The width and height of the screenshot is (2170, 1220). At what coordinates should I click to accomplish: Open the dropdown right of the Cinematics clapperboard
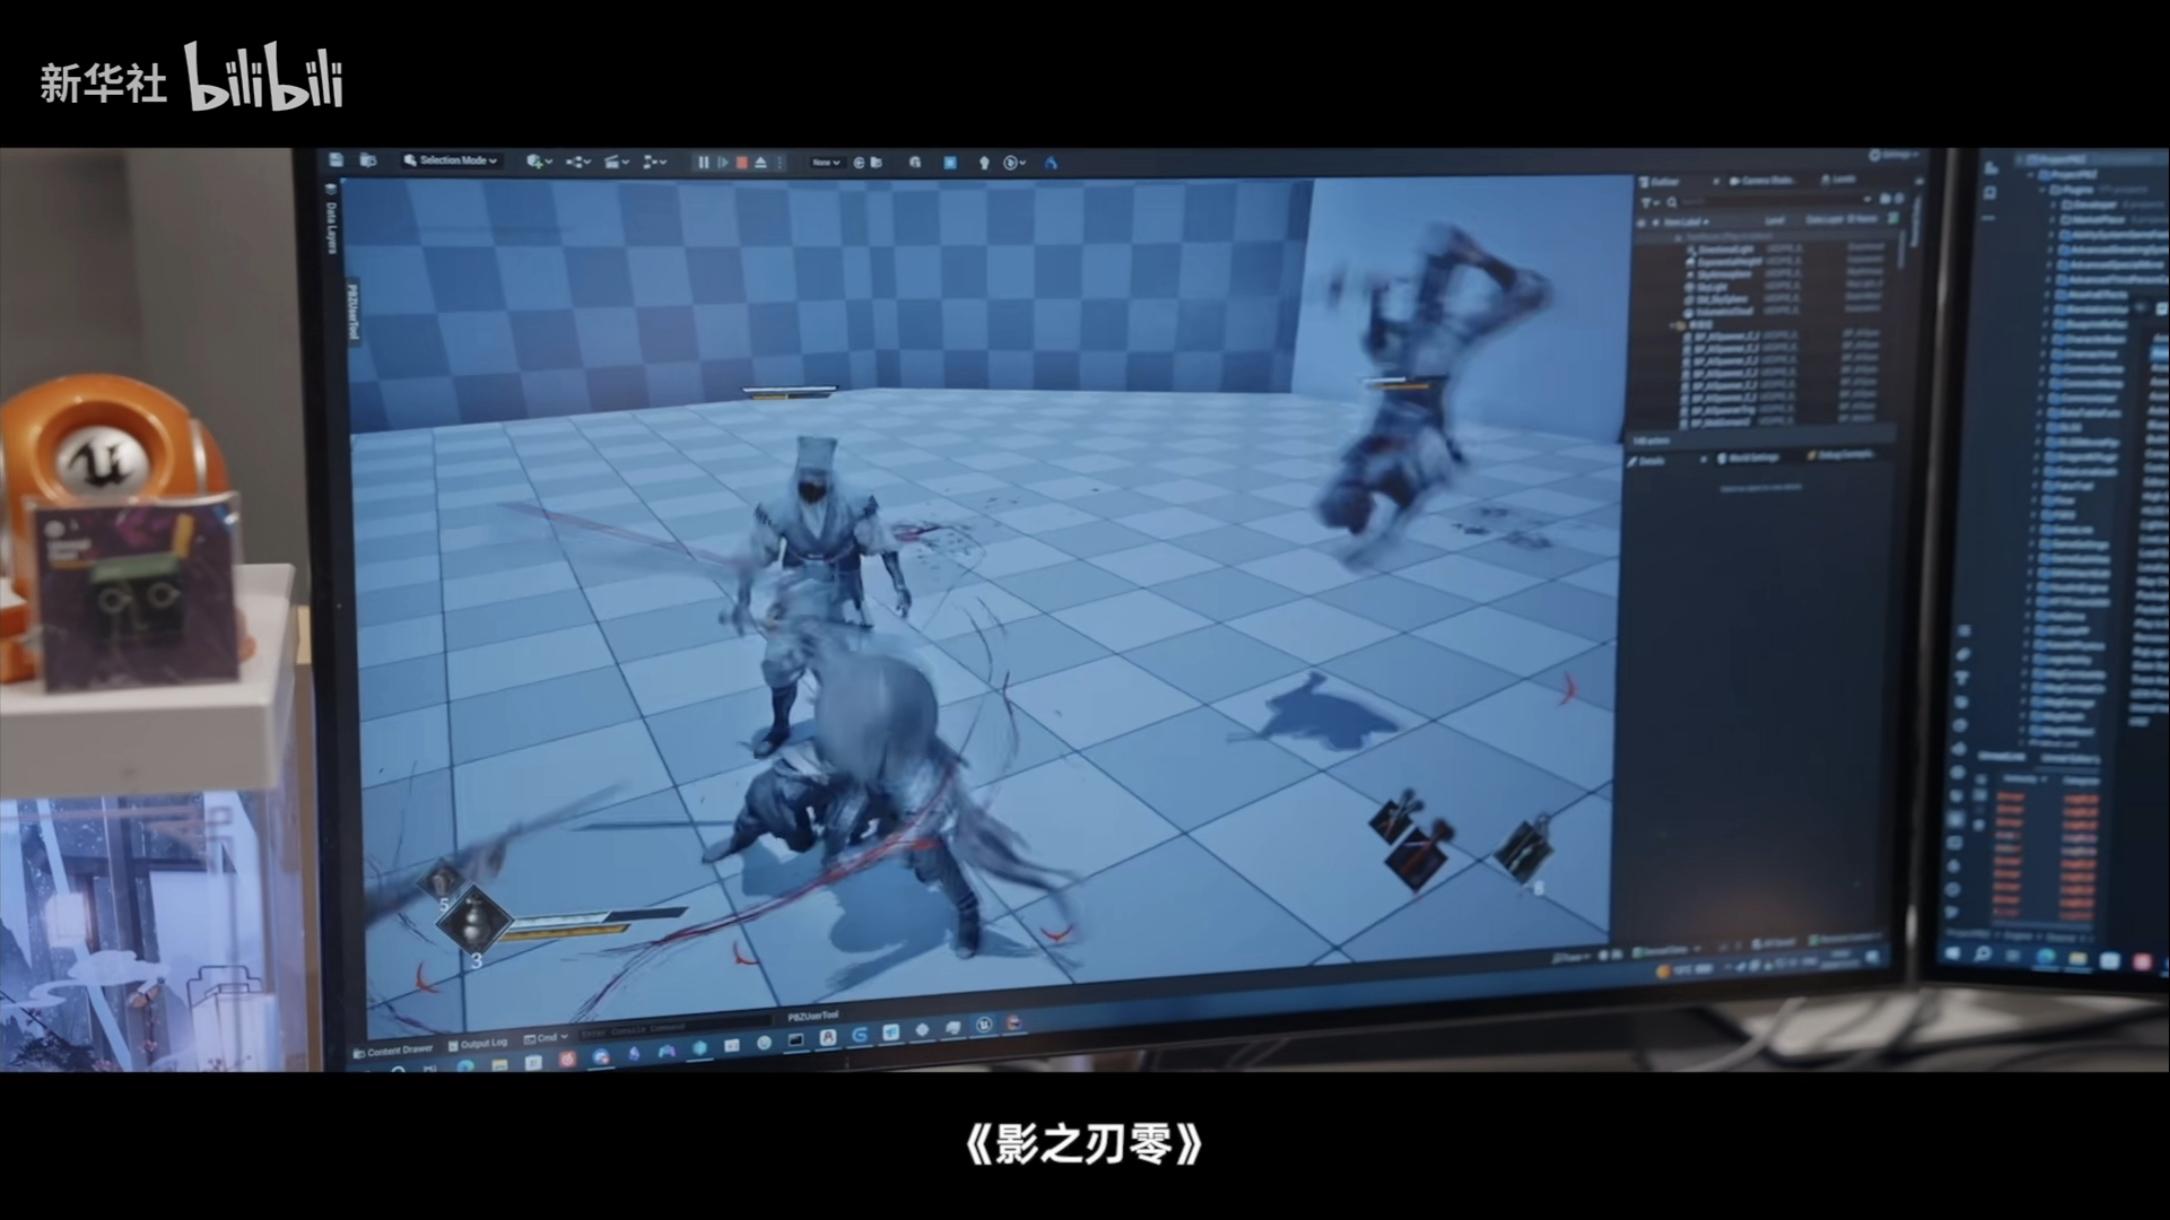(x=654, y=162)
